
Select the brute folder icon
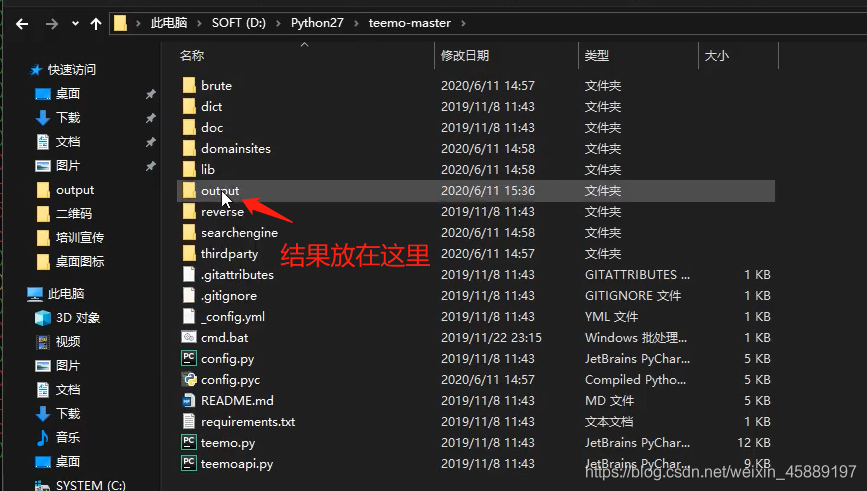click(189, 85)
